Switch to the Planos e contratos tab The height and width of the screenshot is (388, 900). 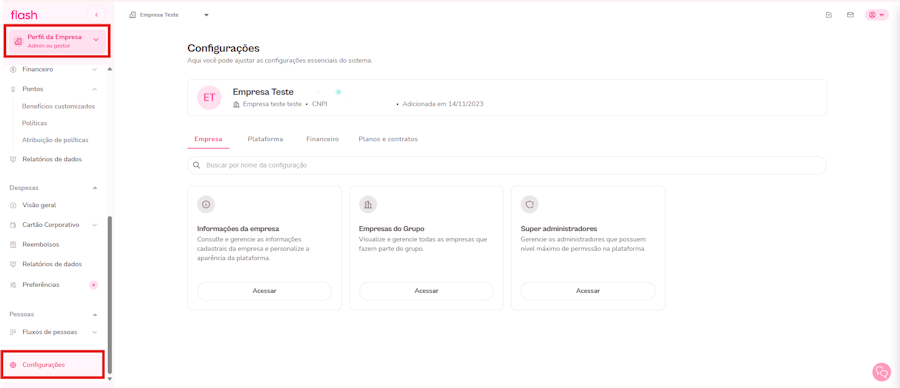click(388, 139)
